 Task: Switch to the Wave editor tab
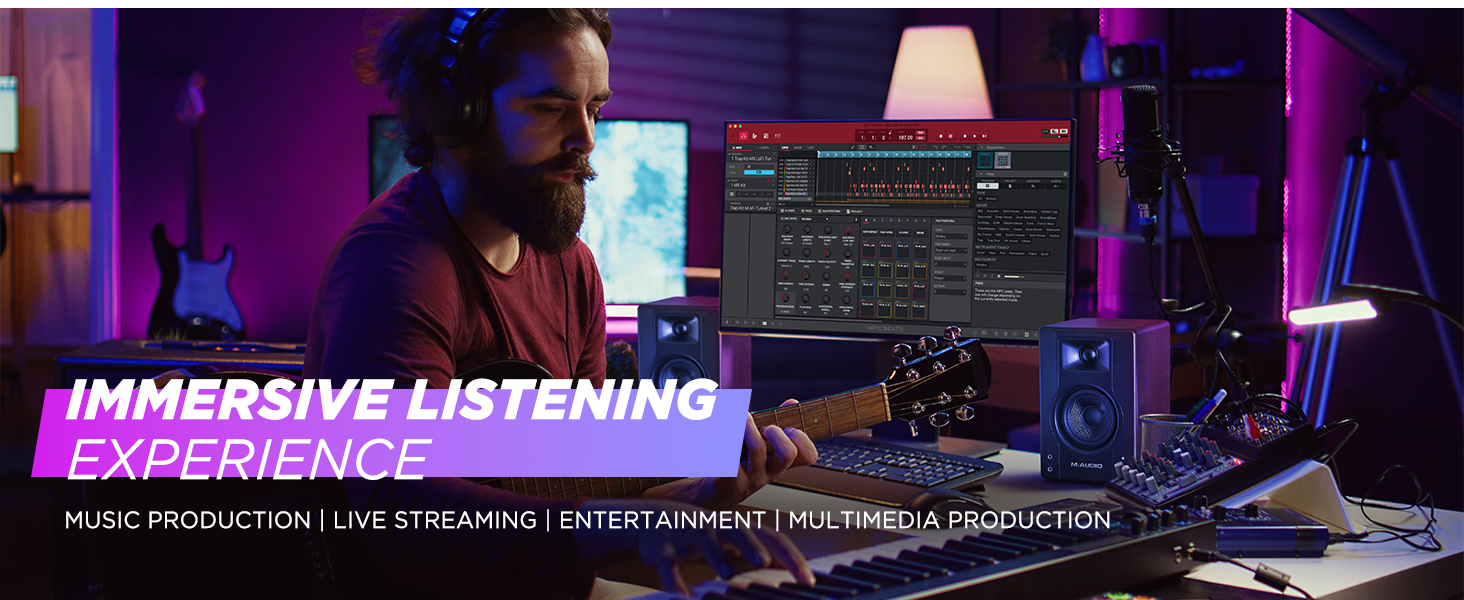pos(798,147)
